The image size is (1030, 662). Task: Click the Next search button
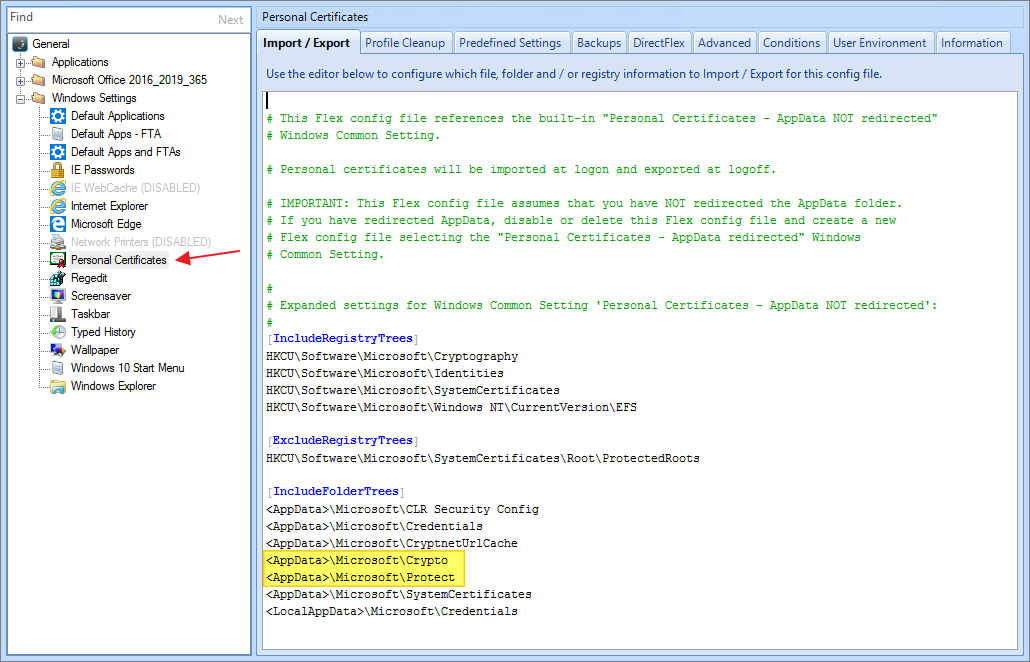[230, 20]
